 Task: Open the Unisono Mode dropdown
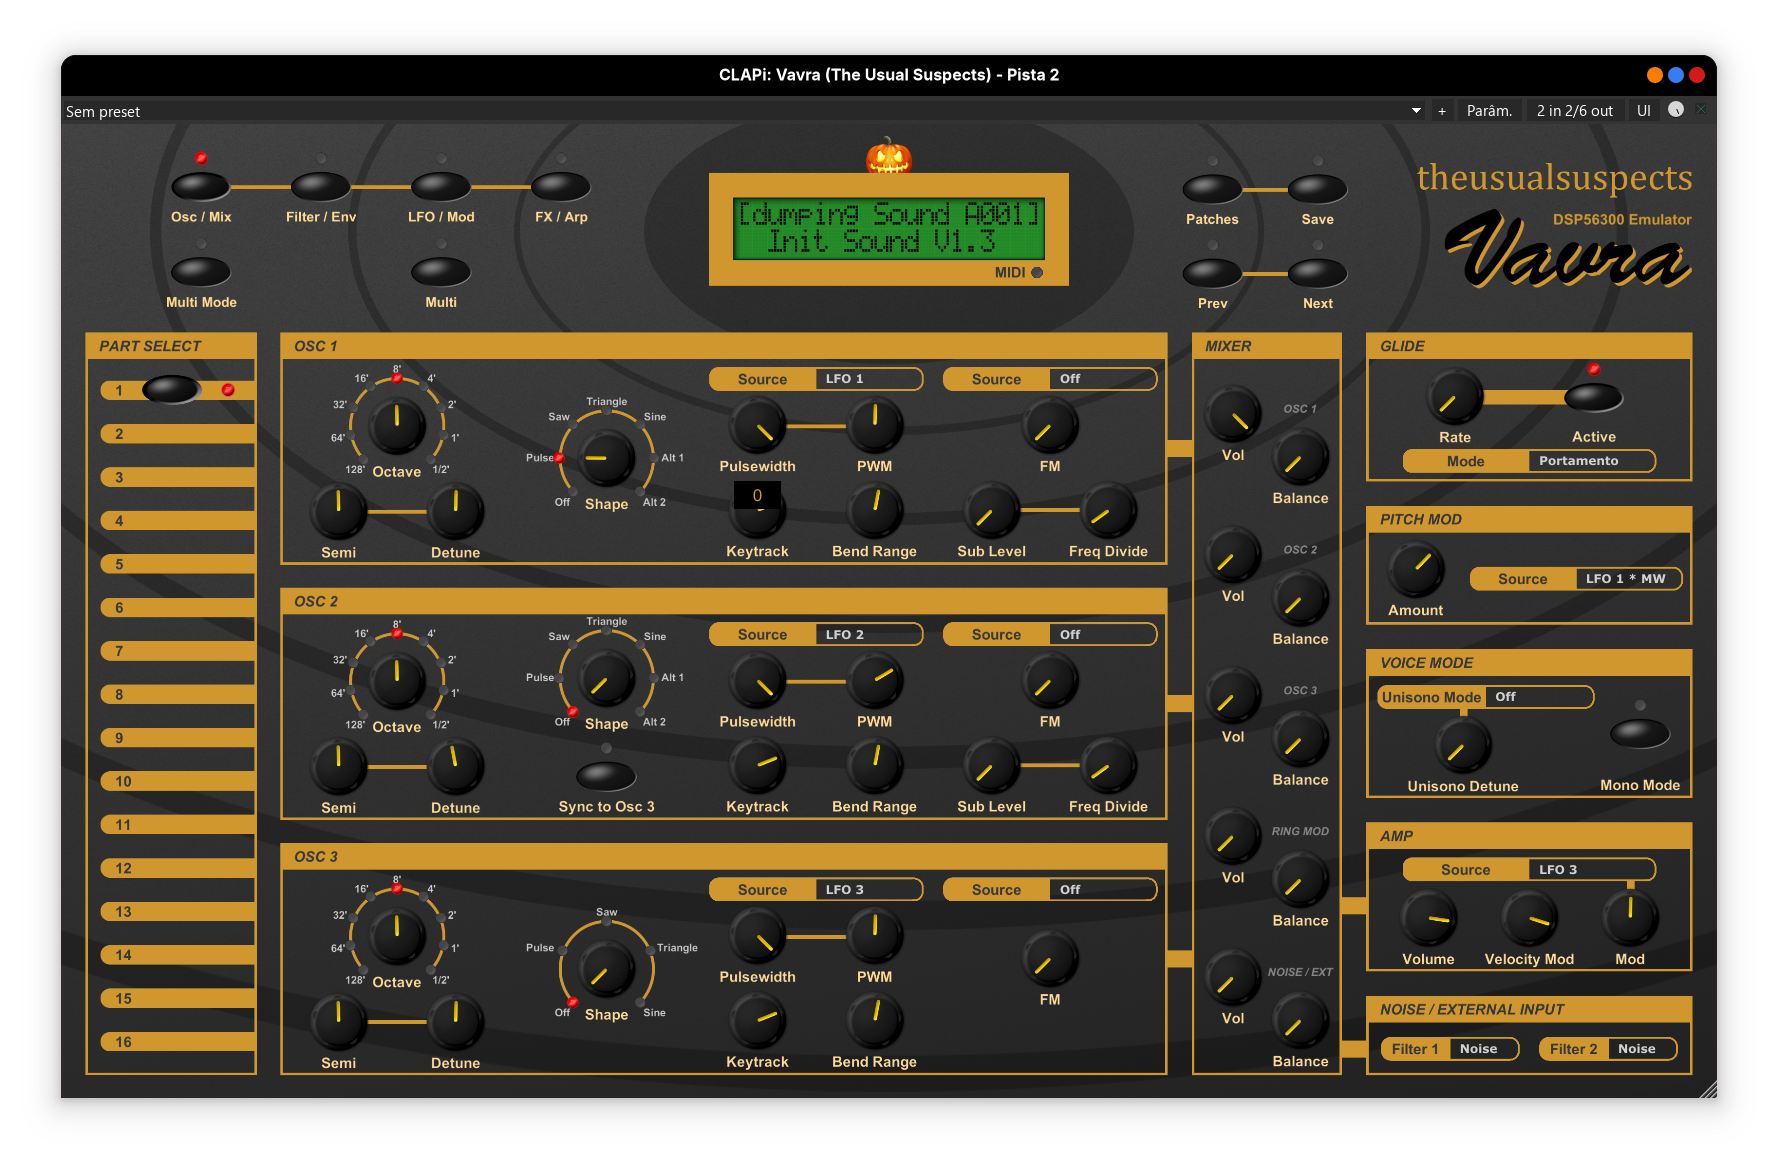click(1537, 697)
